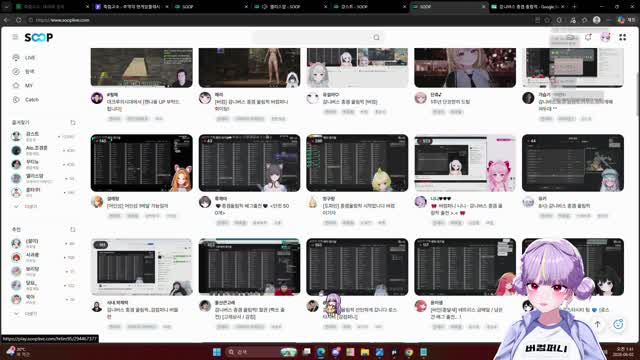640x360 pixels.
Task: Switch to the first browser tab with the green favicon
Action: pyautogui.click(x=52, y=7)
